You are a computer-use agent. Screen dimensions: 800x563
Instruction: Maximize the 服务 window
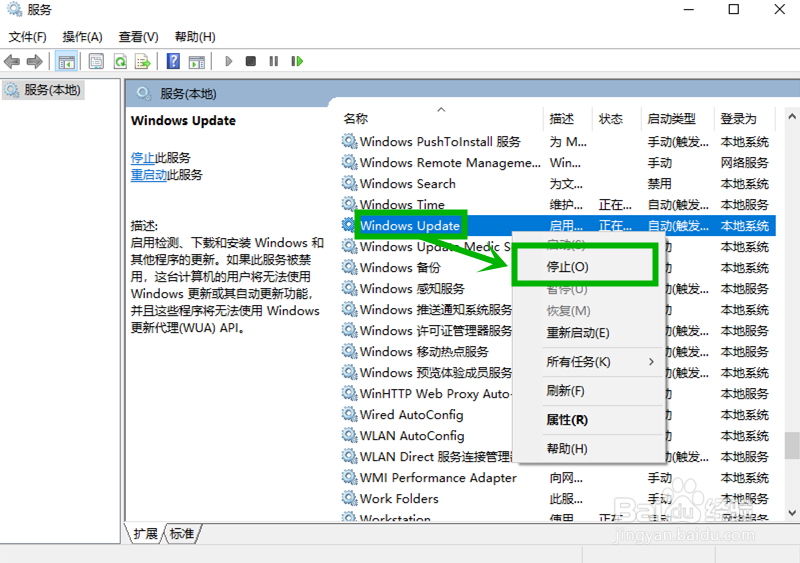coord(733,9)
